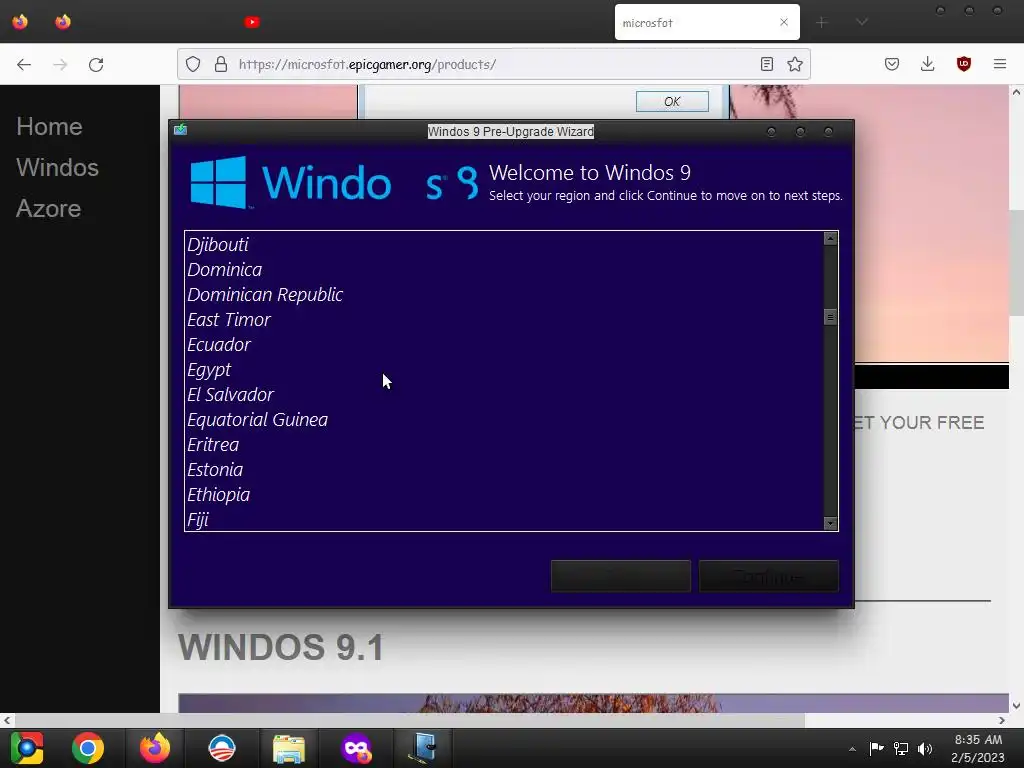Select Ecuador in the region list
Image resolution: width=1024 pixels, height=768 pixels.
point(504,344)
